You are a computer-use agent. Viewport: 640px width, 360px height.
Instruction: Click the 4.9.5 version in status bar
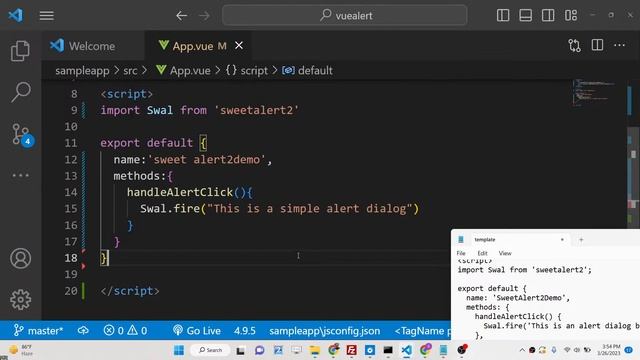[244, 330]
